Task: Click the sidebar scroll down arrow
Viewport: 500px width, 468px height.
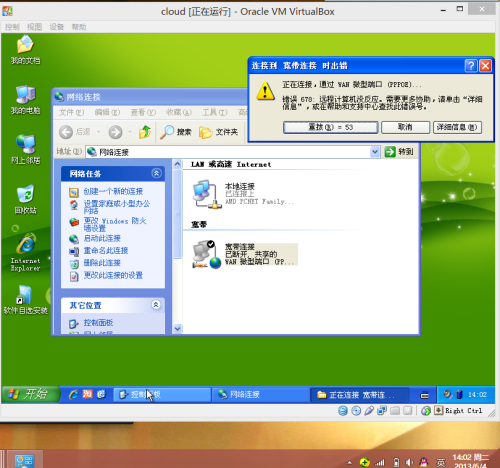Action: coord(177,329)
